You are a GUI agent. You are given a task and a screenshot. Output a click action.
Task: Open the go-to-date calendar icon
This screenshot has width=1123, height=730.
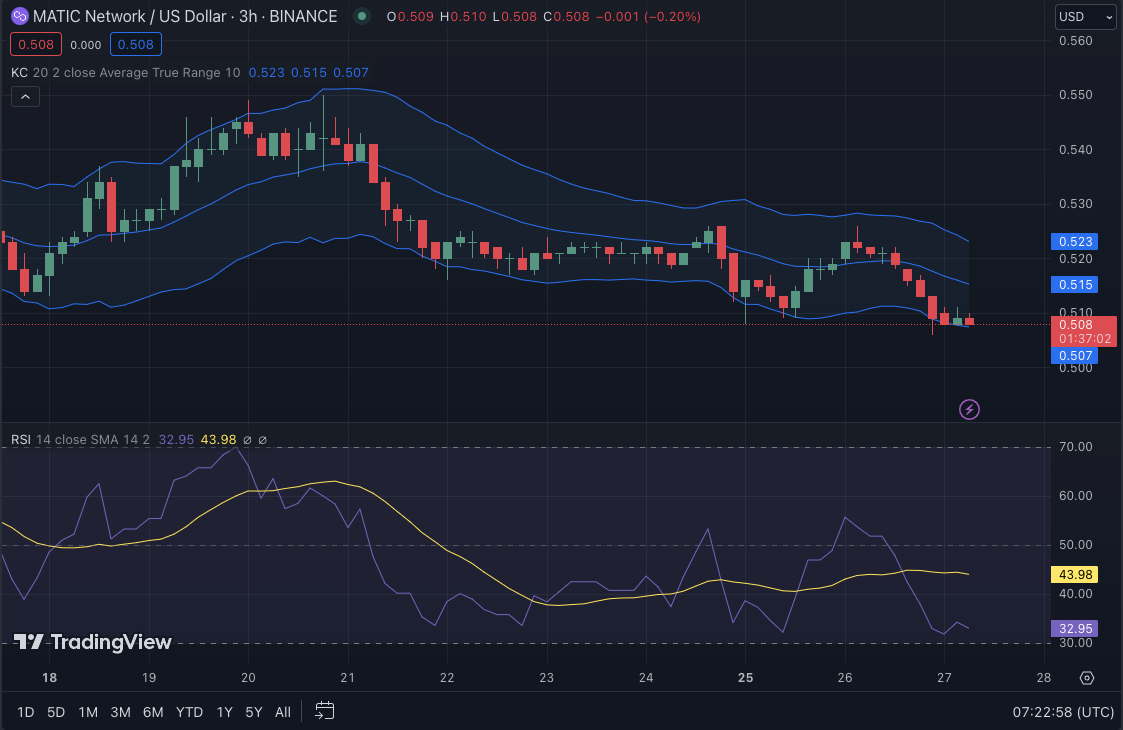click(x=324, y=711)
